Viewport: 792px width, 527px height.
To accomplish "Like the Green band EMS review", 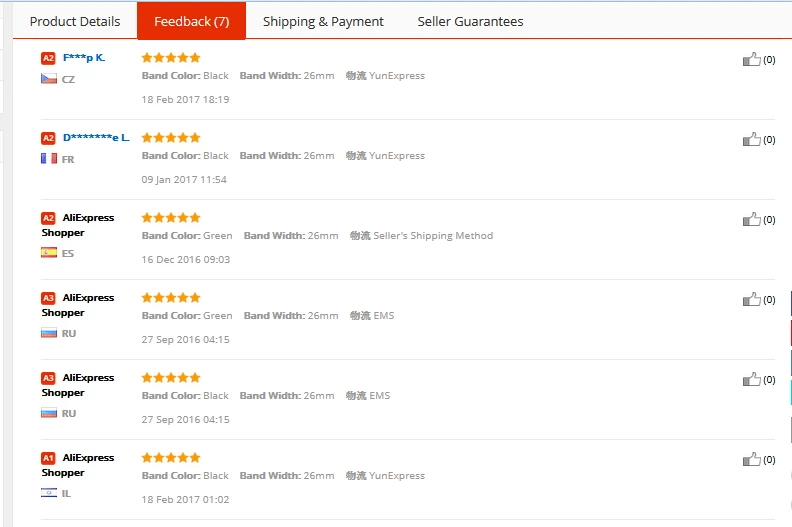I will click(x=751, y=299).
